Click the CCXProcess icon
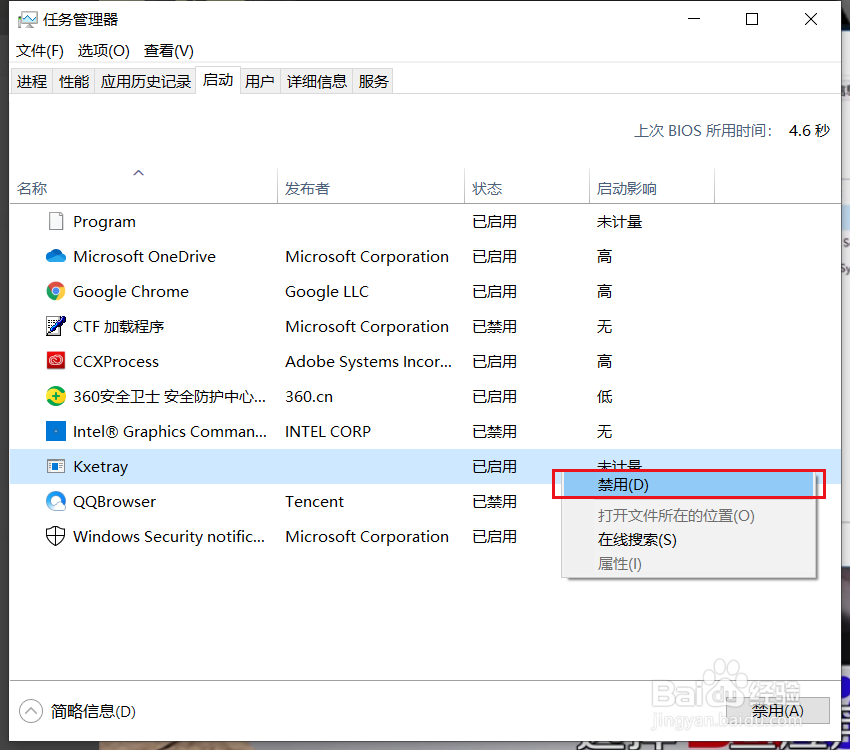This screenshot has height=750, width=850. 57,361
